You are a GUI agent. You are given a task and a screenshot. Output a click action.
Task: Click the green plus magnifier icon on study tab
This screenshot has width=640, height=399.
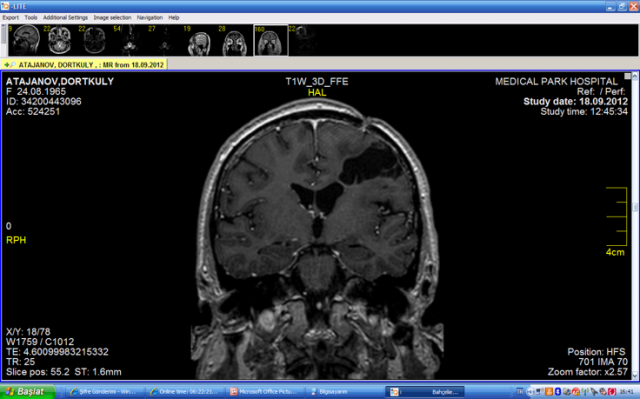point(9,65)
